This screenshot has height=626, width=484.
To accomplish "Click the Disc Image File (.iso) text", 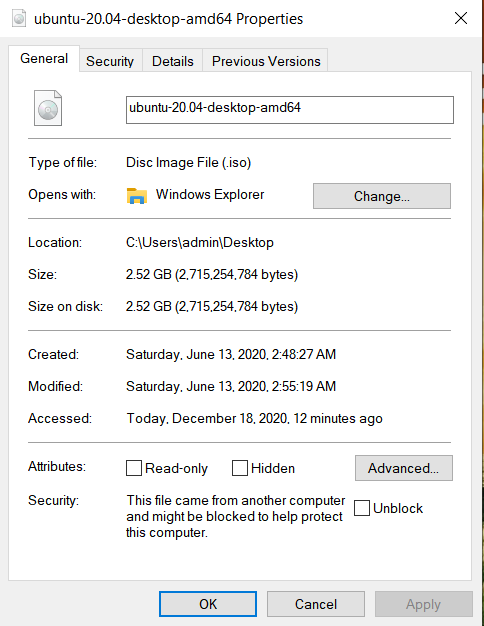I will coord(188,162).
